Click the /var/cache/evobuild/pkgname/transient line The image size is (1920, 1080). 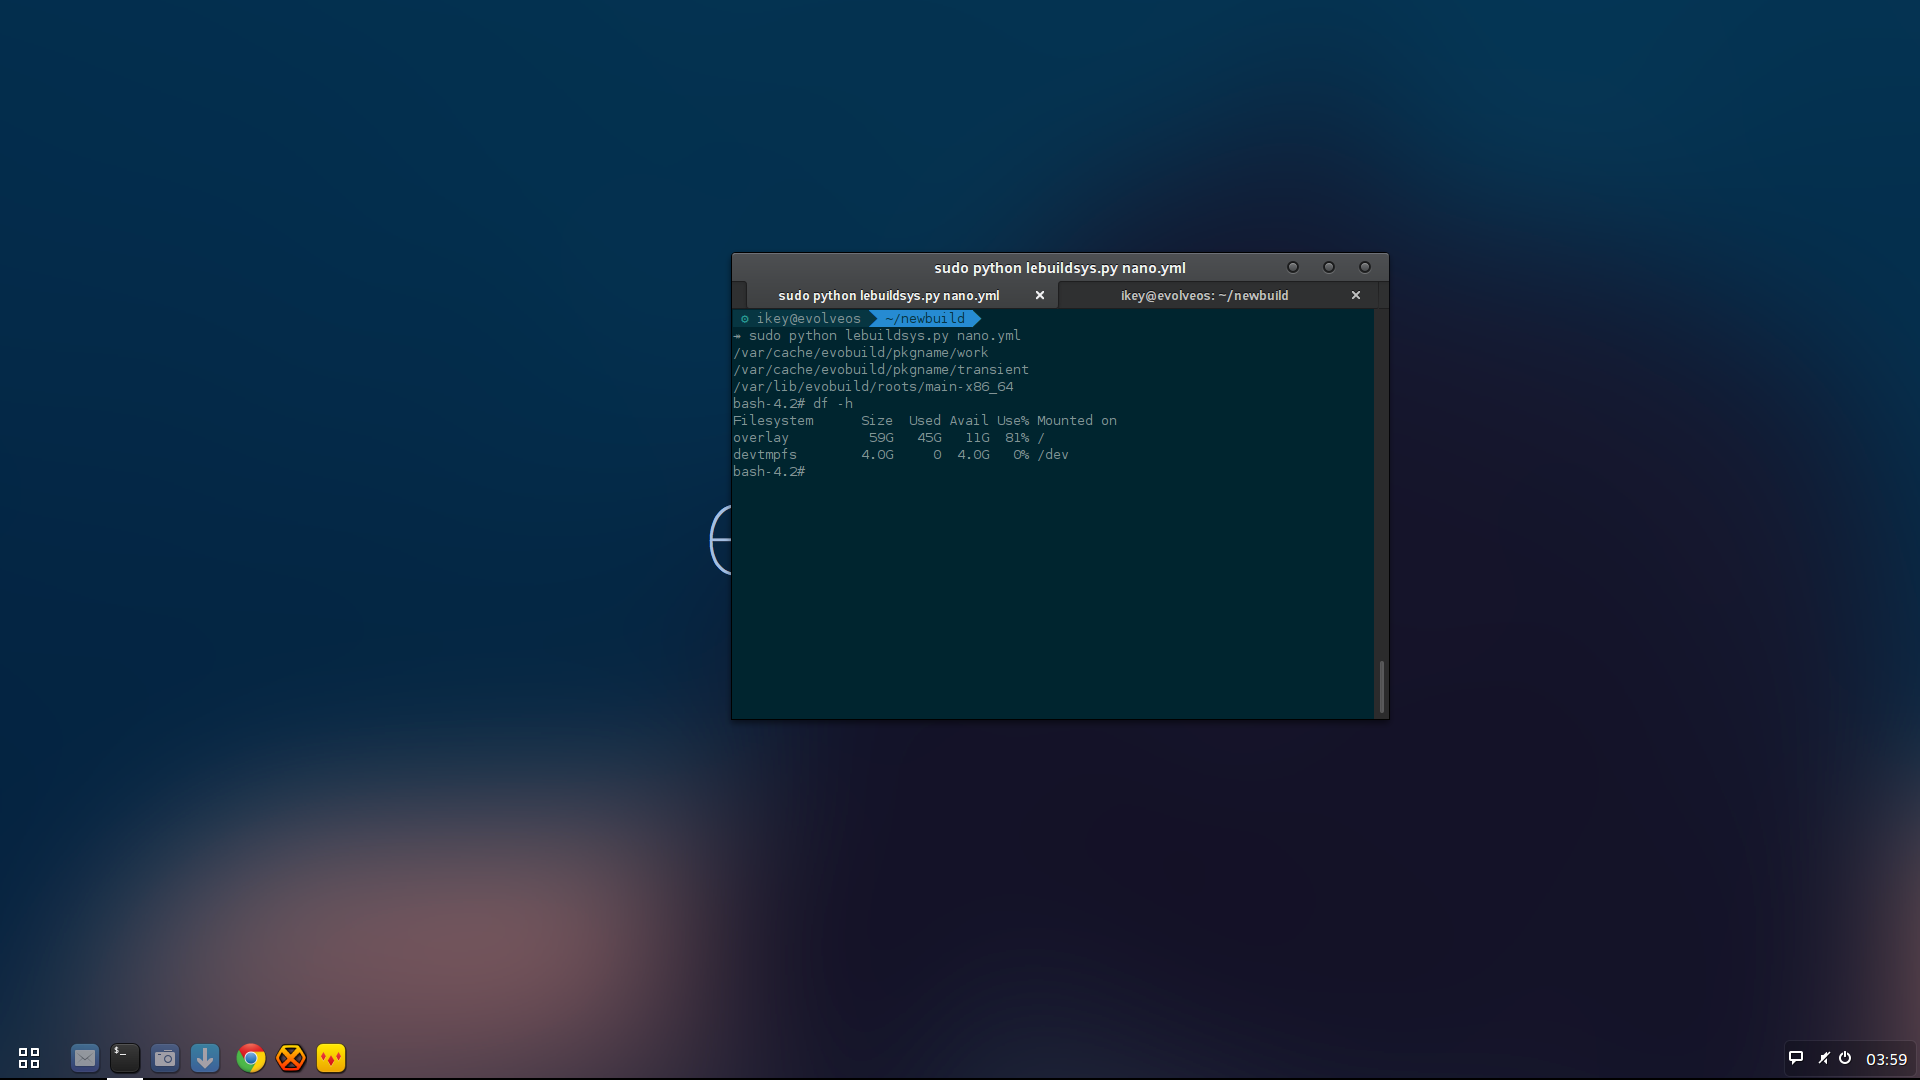point(880,369)
